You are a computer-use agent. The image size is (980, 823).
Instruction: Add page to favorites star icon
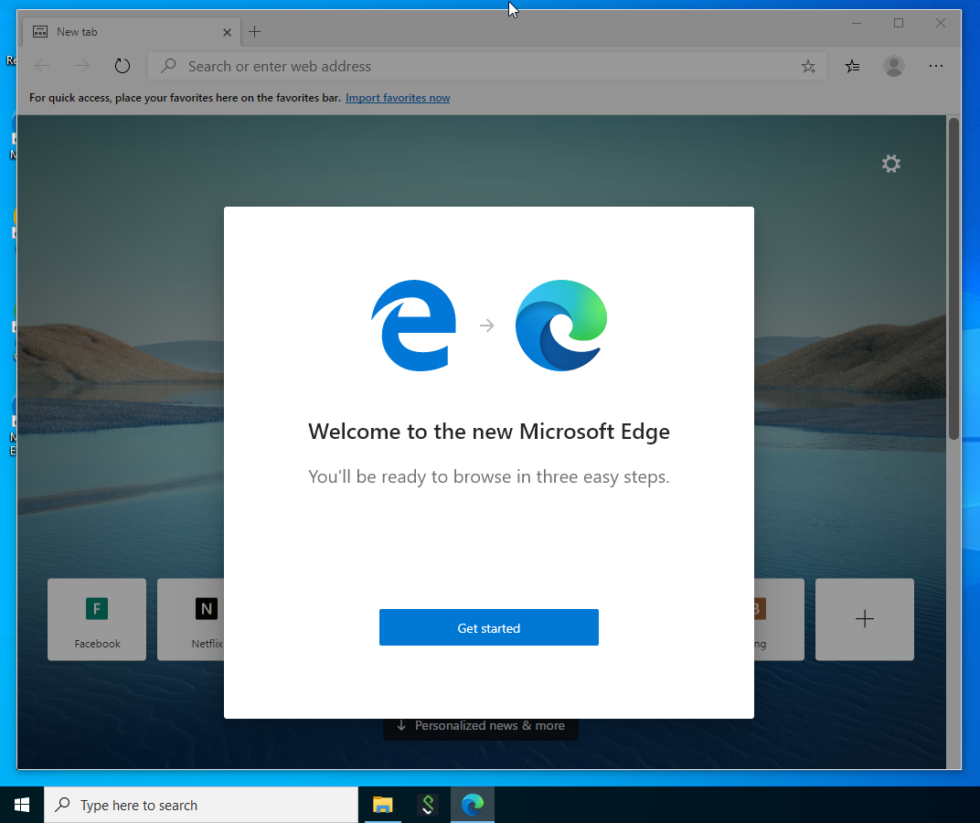point(808,66)
